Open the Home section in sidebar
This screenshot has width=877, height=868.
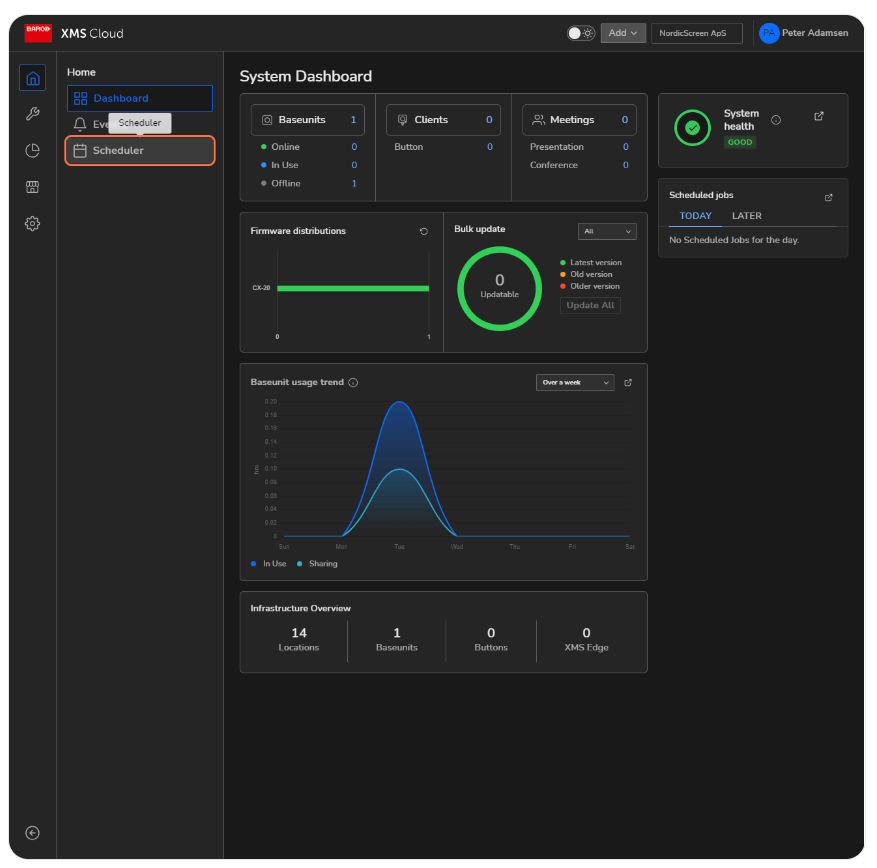[32, 78]
